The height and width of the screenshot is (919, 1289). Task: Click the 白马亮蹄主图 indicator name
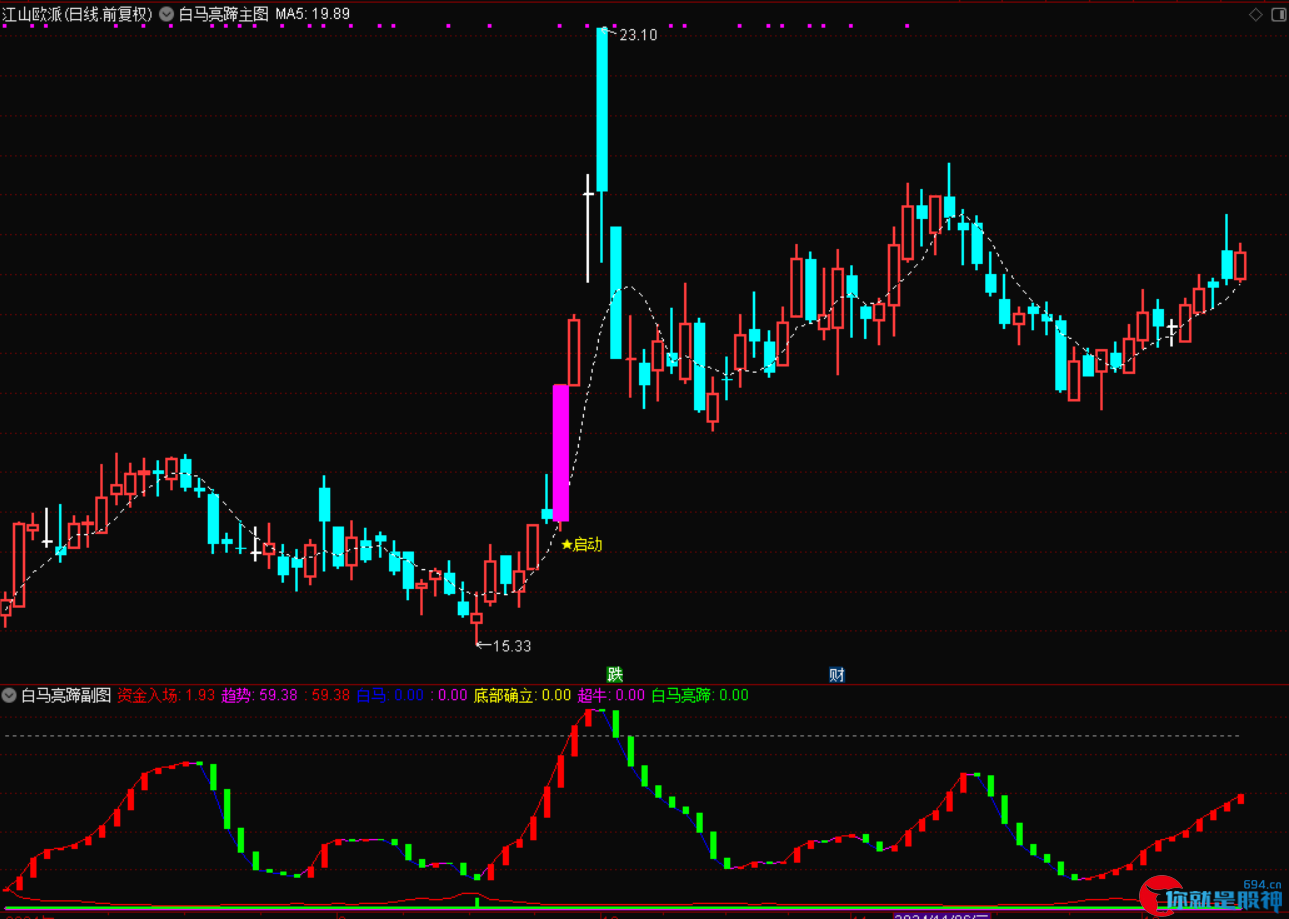pyautogui.click(x=224, y=14)
